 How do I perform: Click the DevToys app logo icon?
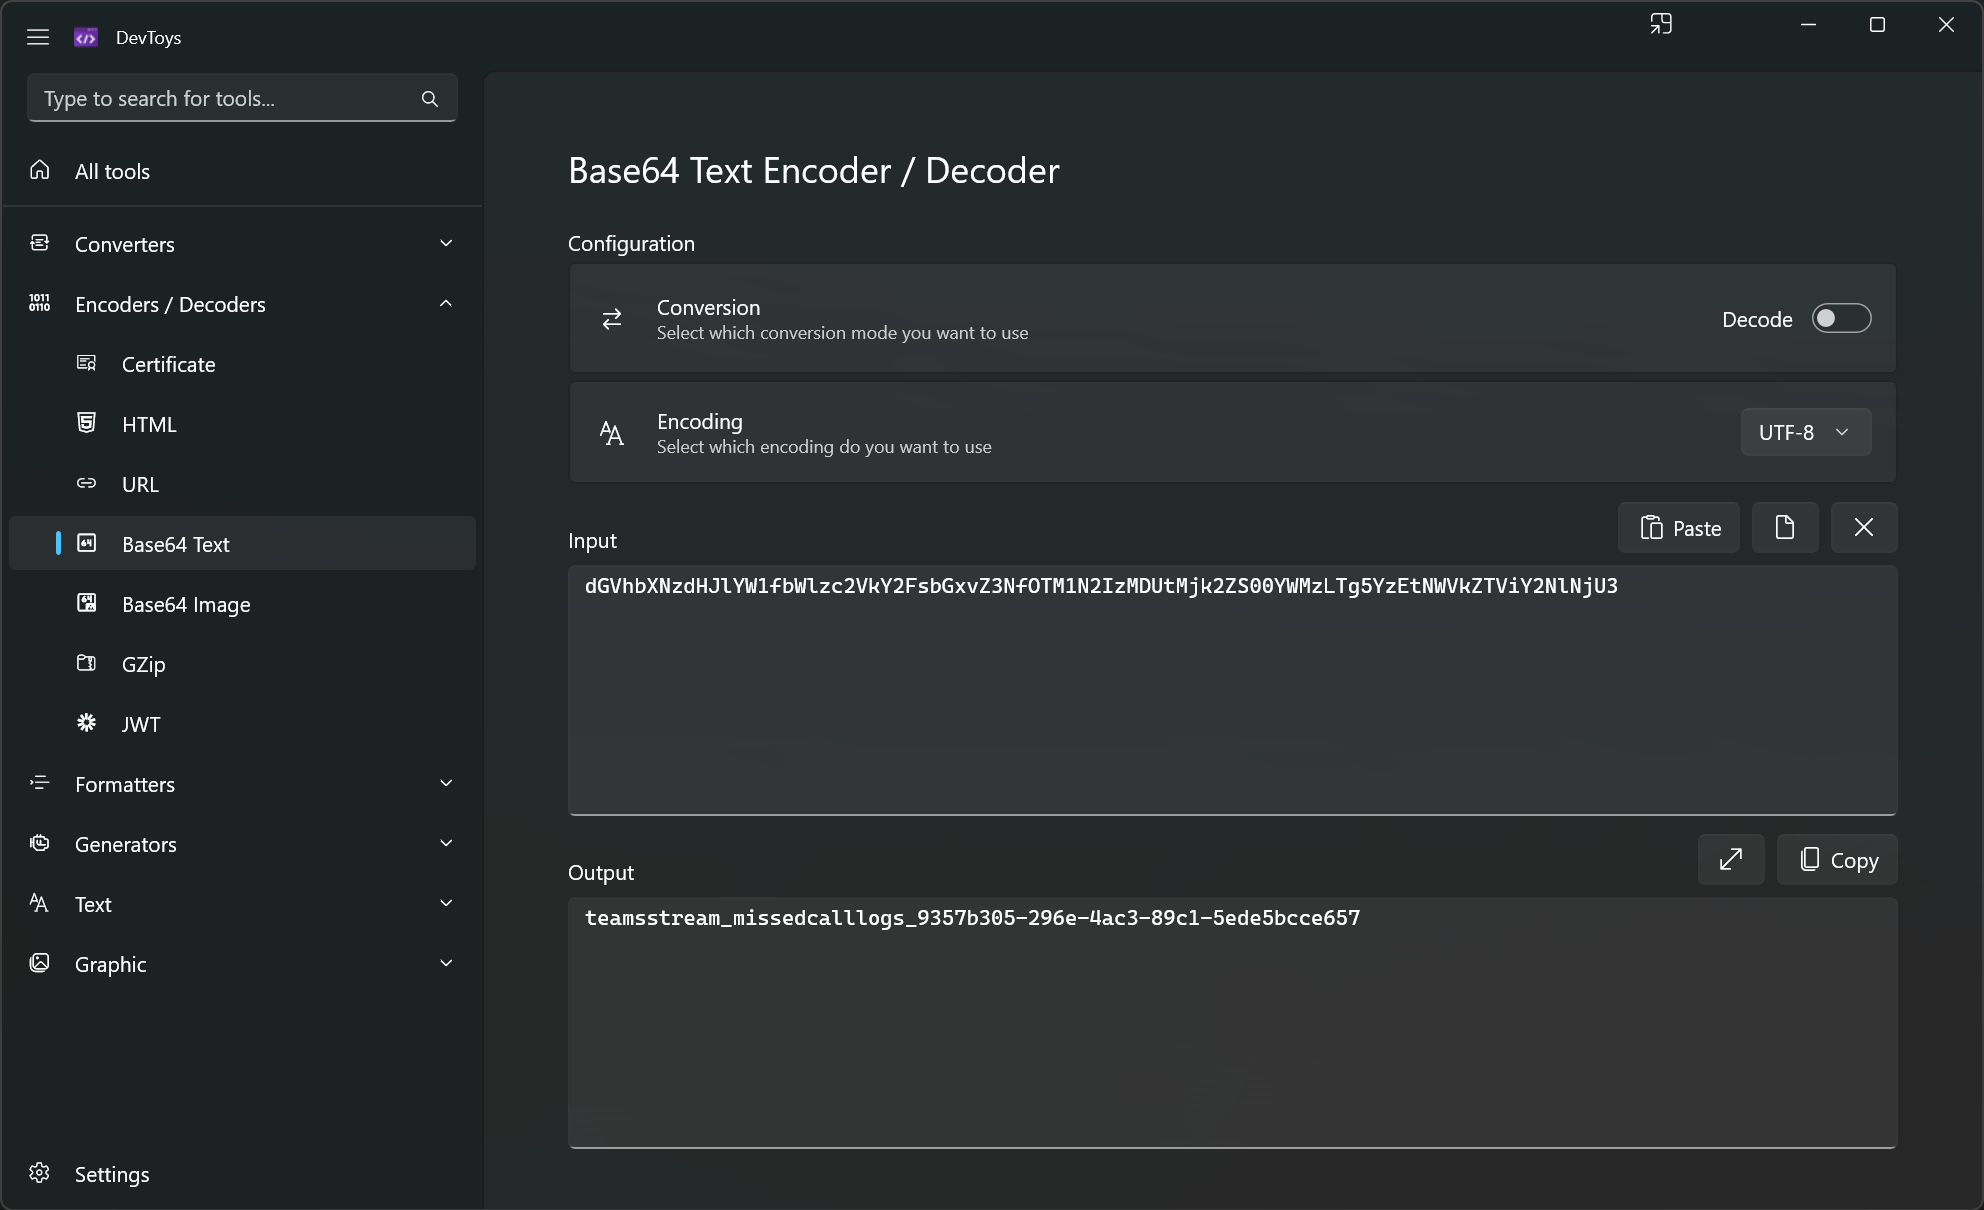click(86, 37)
